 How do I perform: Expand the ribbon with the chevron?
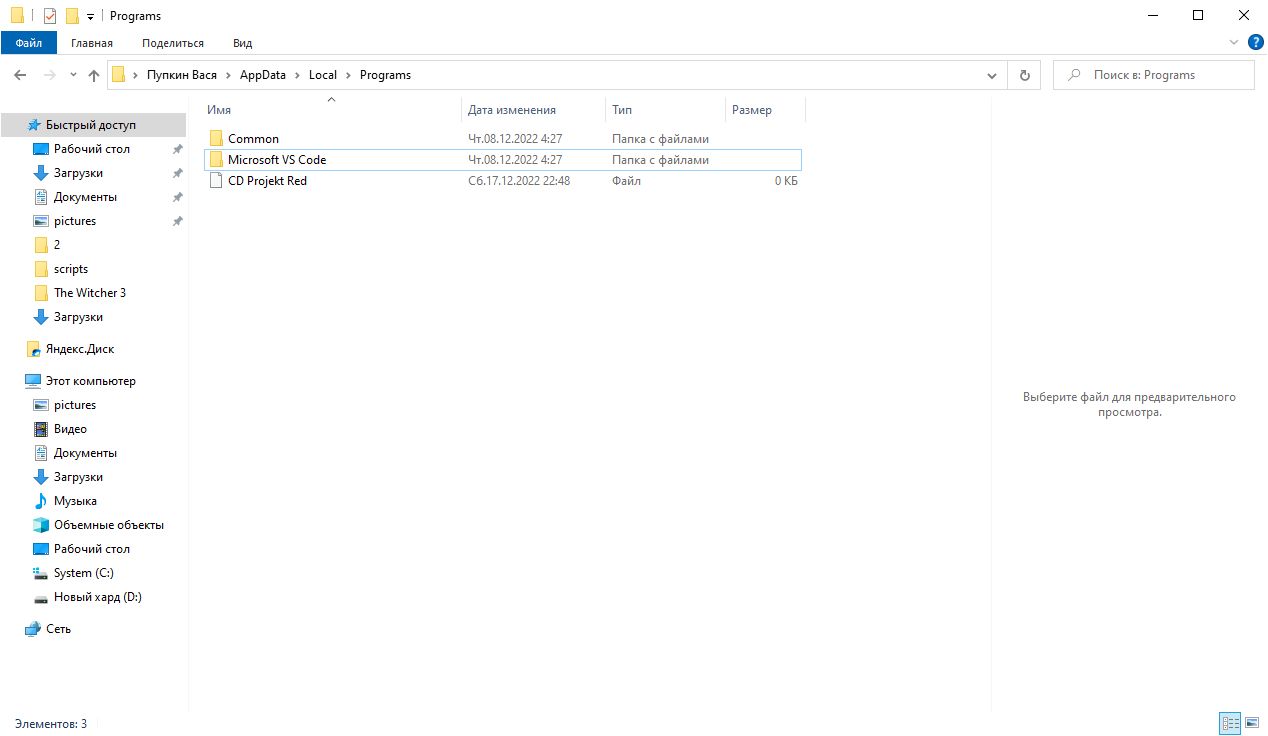(x=1233, y=43)
